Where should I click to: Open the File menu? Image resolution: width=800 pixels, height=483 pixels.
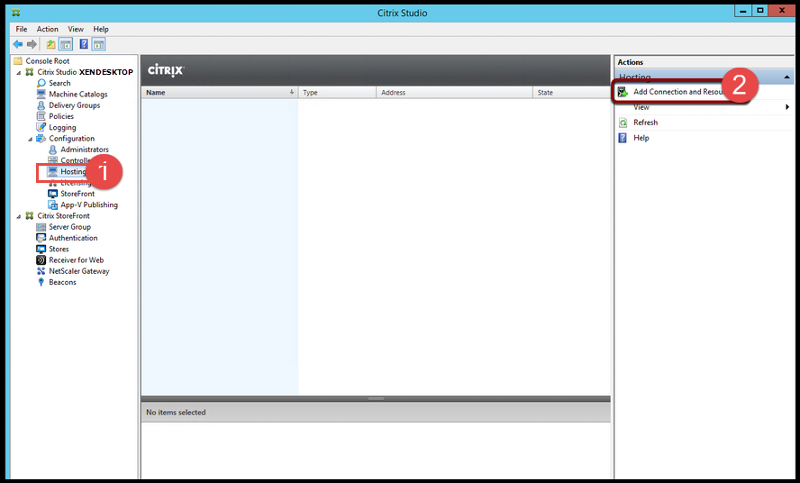(21, 29)
